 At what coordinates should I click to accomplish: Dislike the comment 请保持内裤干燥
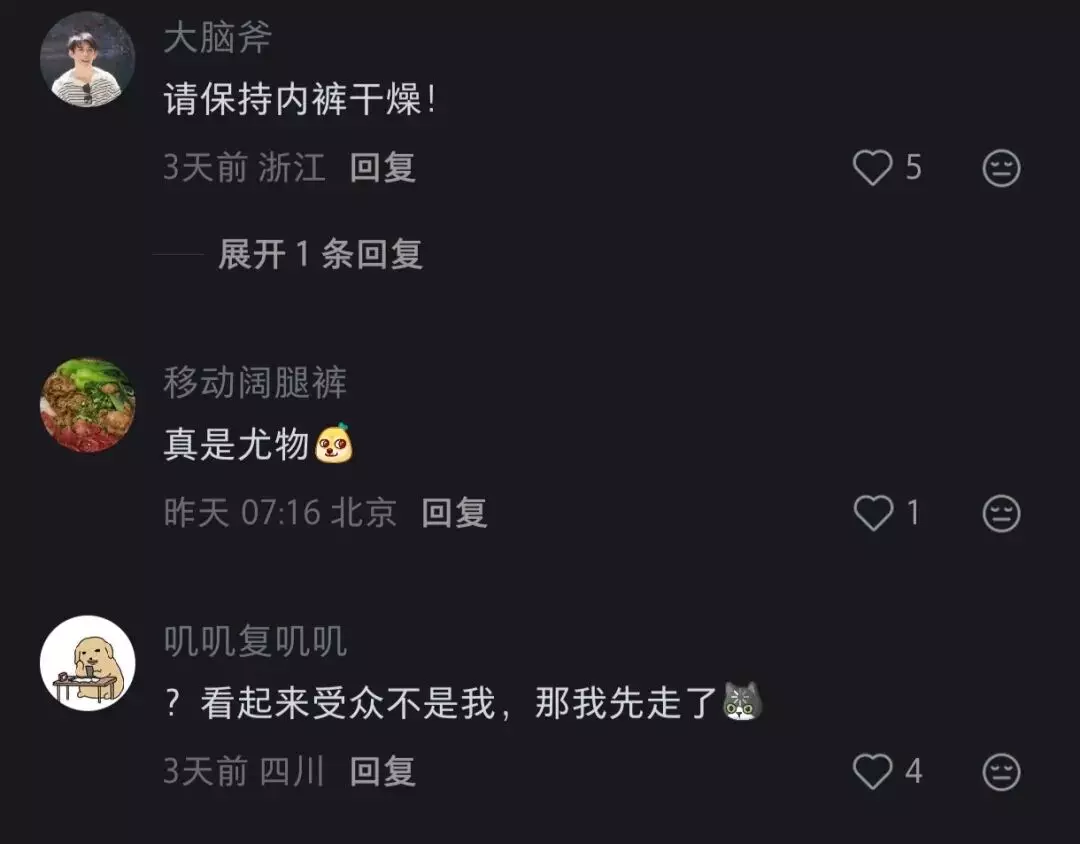tap(1001, 168)
